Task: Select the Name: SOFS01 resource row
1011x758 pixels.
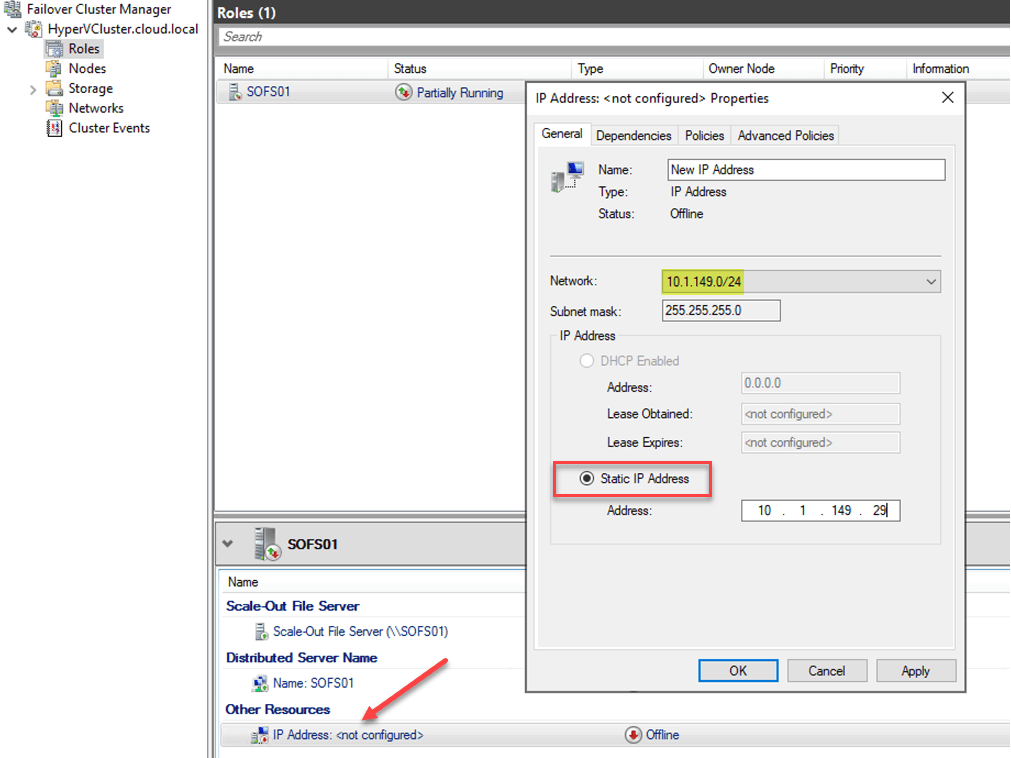Action: pos(313,683)
